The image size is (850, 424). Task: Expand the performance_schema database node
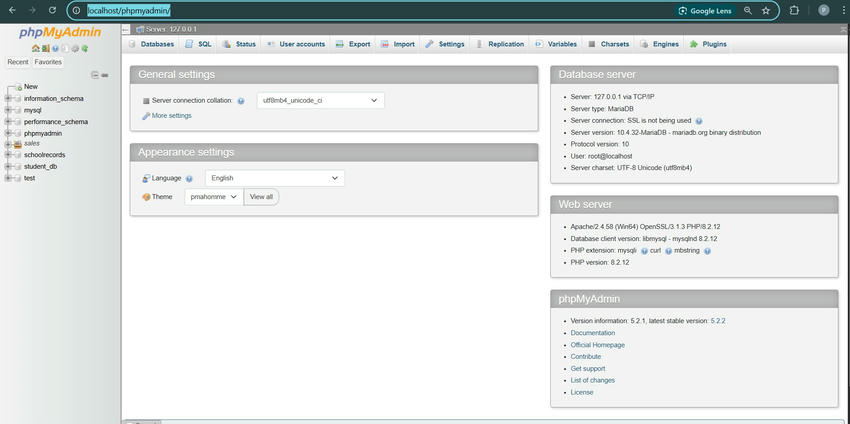click(x=8, y=122)
